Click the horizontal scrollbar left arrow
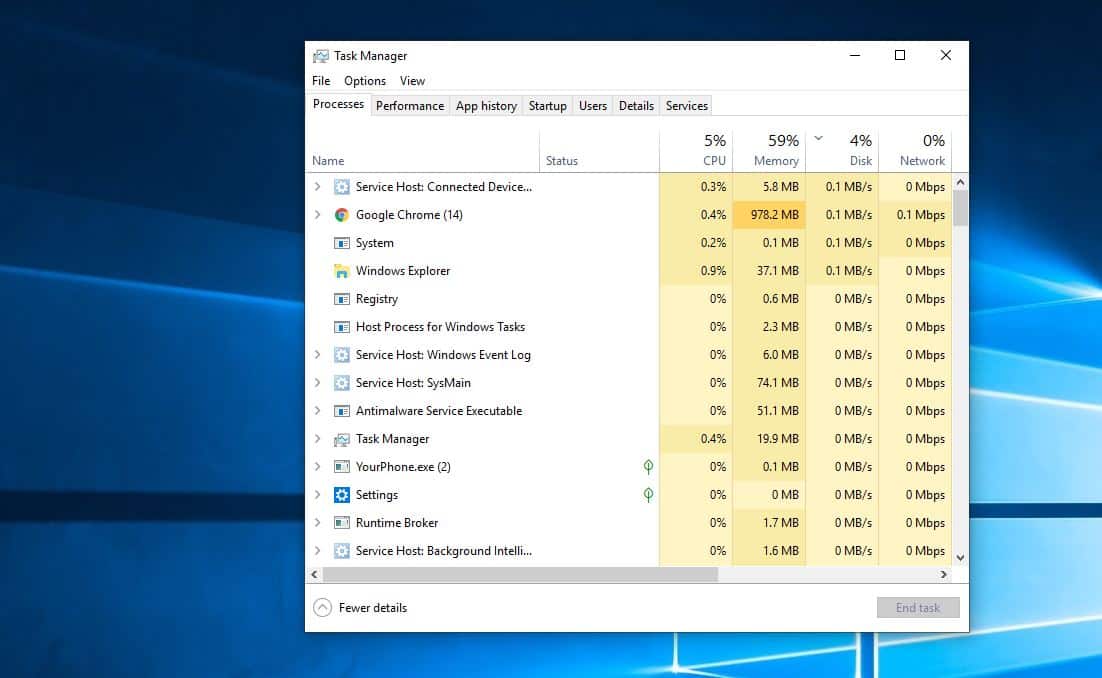The image size is (1102, 678). tap(314, 575)
